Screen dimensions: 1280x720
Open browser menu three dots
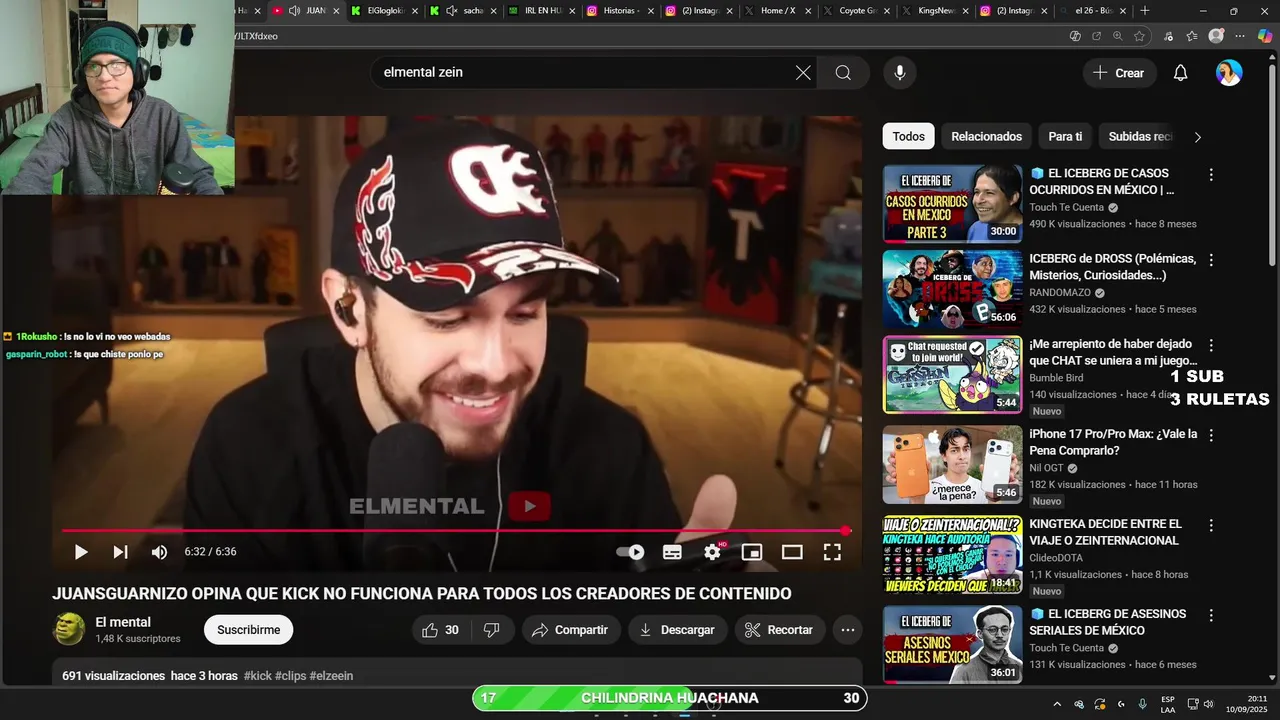coord(1240,36)
